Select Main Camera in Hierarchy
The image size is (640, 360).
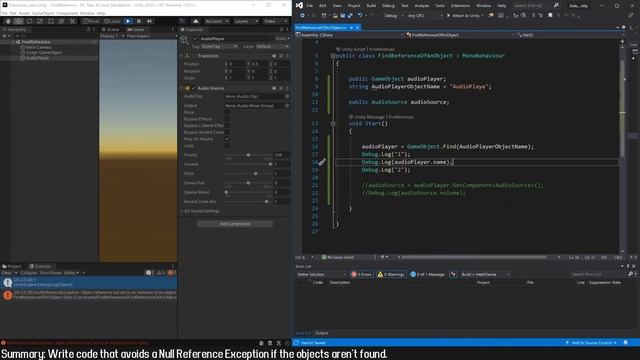pyautogui.click(x=38, y=47)
